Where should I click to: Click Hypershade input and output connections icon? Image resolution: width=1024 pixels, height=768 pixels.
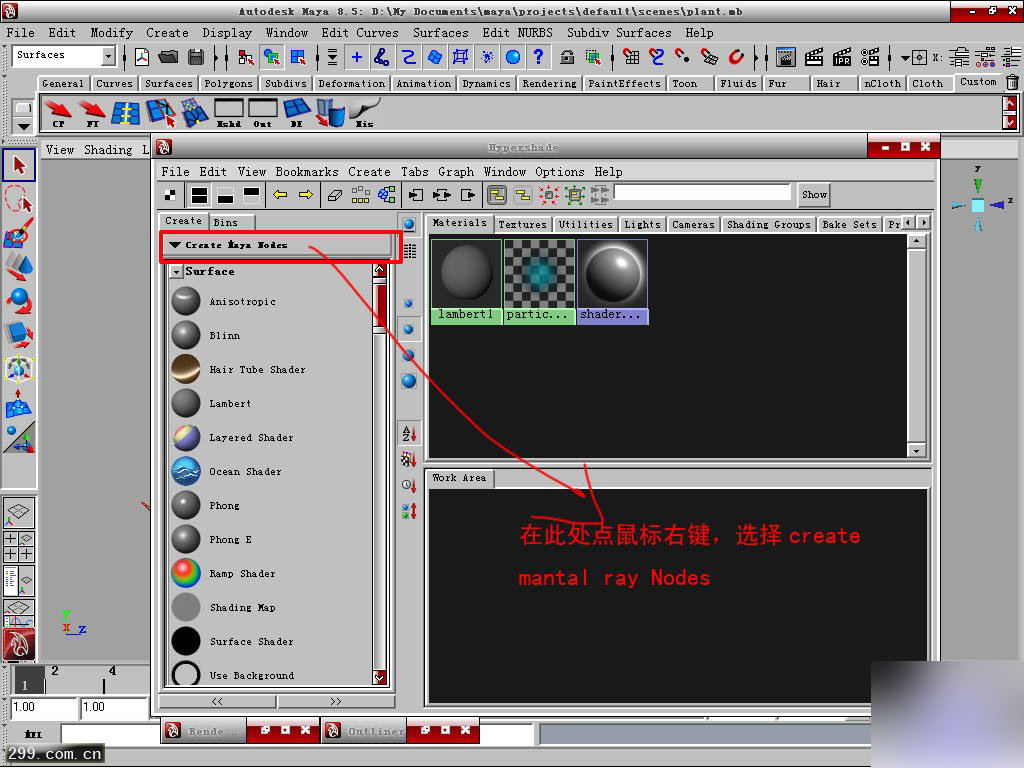tap(442, 195)
